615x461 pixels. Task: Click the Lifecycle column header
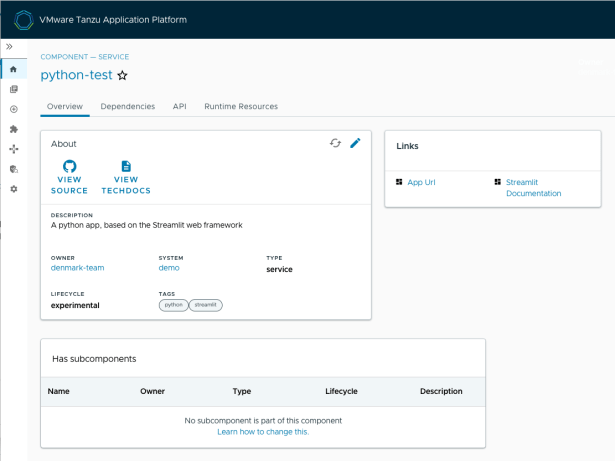341,391
